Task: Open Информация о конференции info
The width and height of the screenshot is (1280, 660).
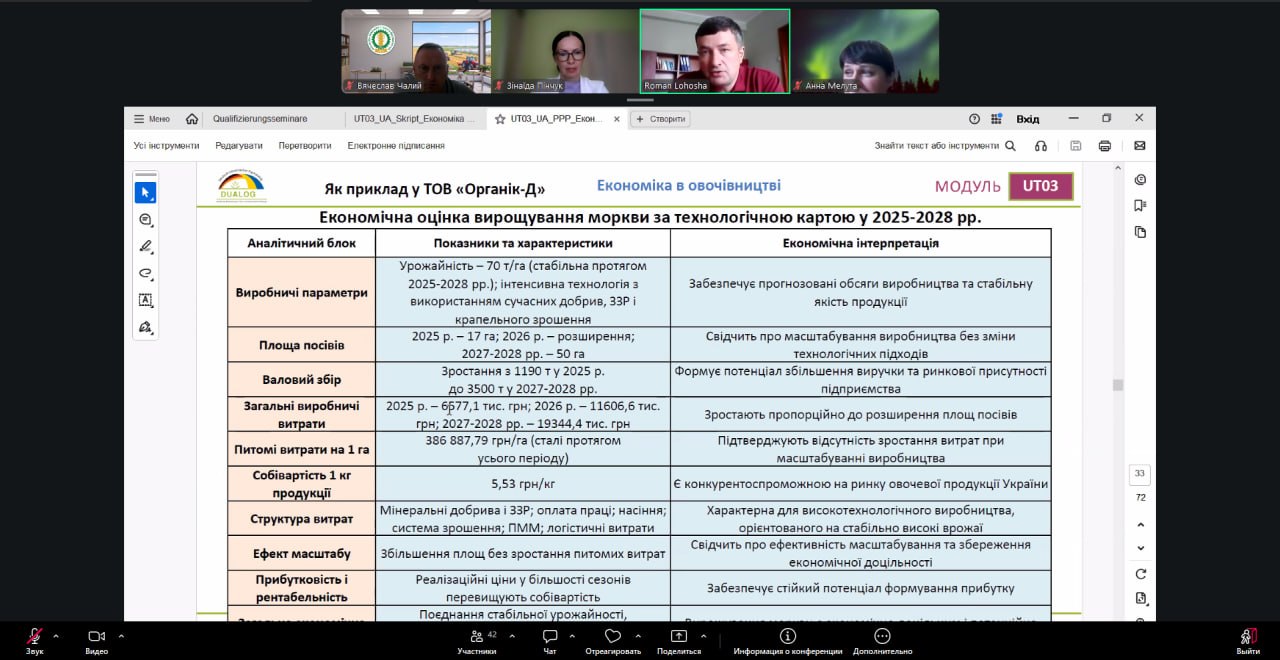Action: coord(788,640)
